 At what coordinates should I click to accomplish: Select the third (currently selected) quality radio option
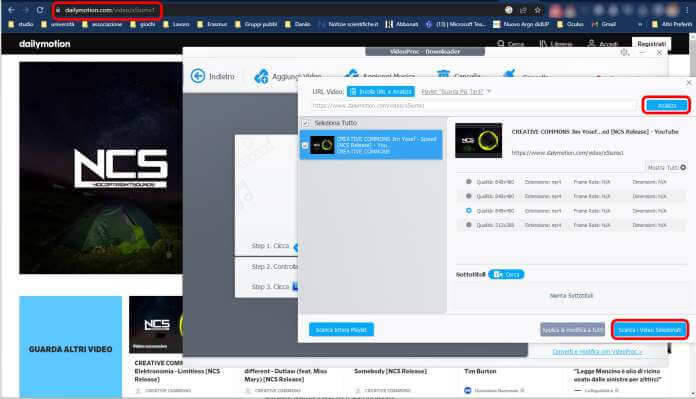468,210
